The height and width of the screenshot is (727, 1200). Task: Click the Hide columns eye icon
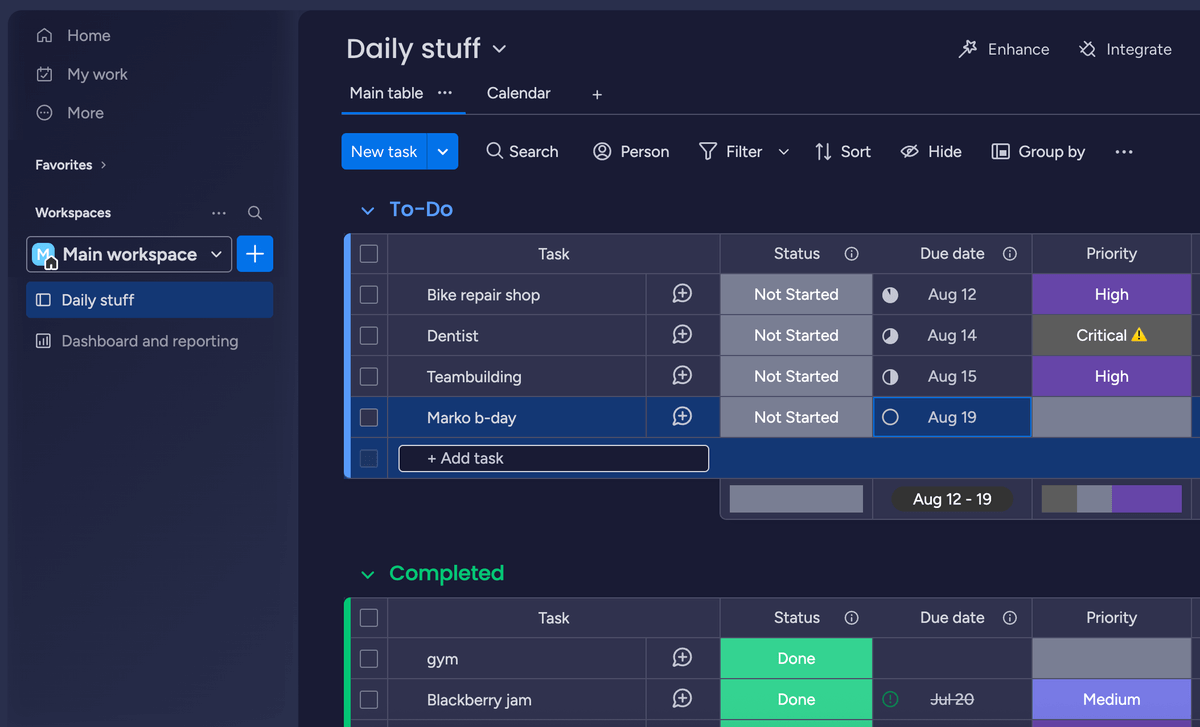[909, 151]
